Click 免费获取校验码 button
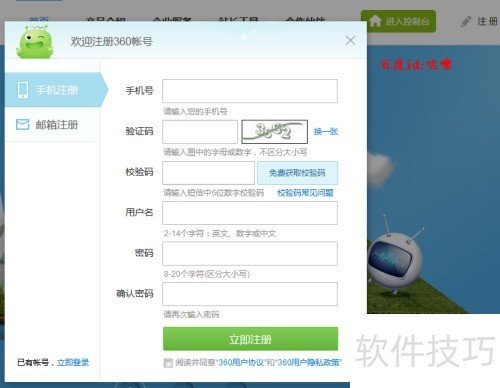Screen dimensions: 500x388 coord(297,173)
